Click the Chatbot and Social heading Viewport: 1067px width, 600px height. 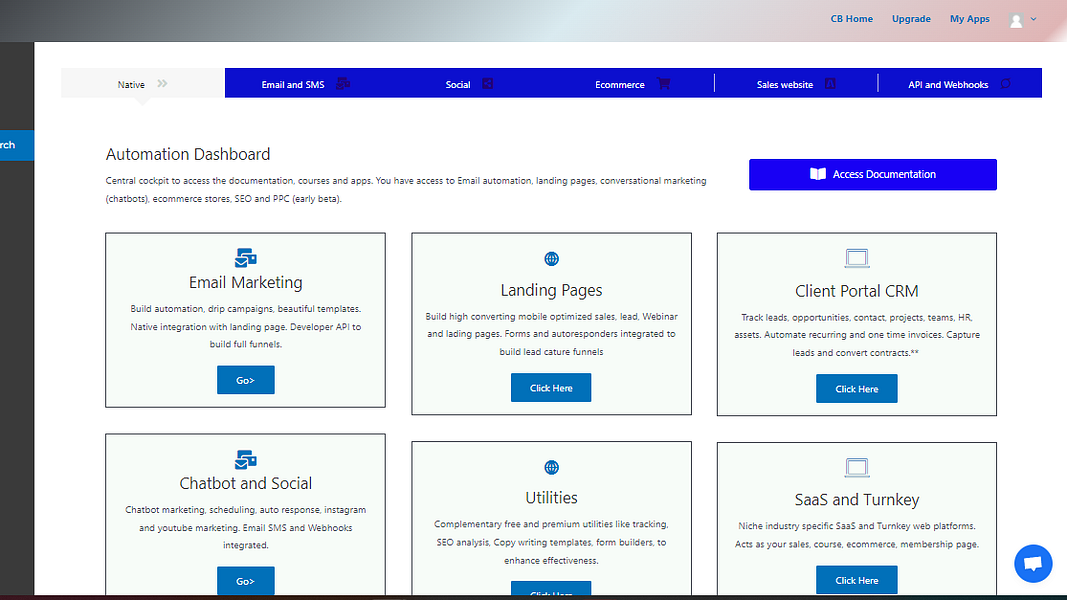pyautogui.click(x=246, y=484)
